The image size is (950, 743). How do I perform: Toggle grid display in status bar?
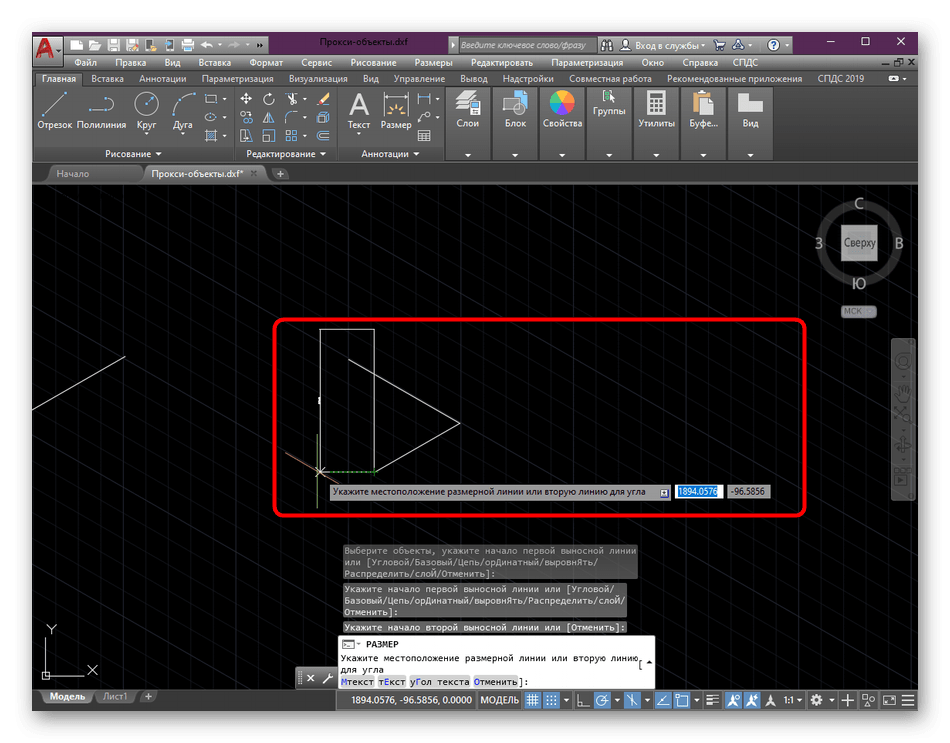click(533, 701)
